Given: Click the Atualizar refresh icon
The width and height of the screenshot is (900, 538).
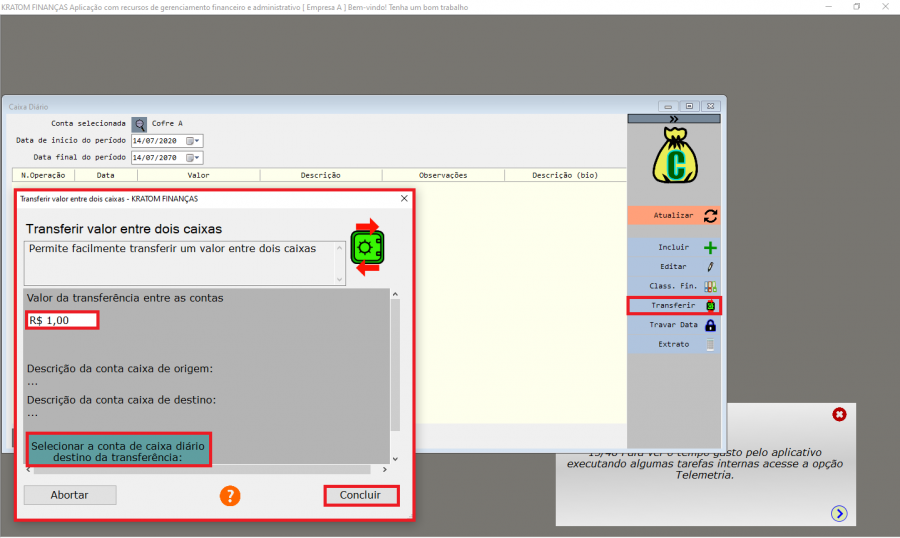Looking at the screenshot, I should point(711,215).
